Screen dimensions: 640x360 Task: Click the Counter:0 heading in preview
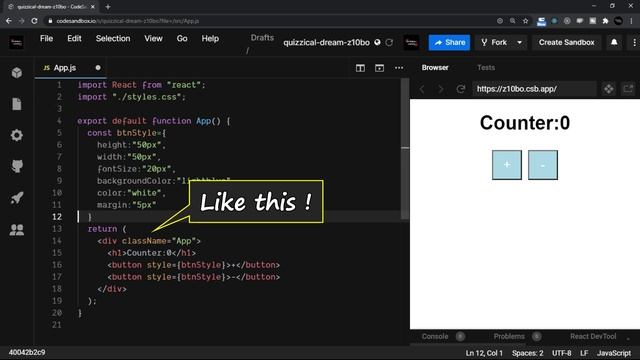tap(524, 122)
